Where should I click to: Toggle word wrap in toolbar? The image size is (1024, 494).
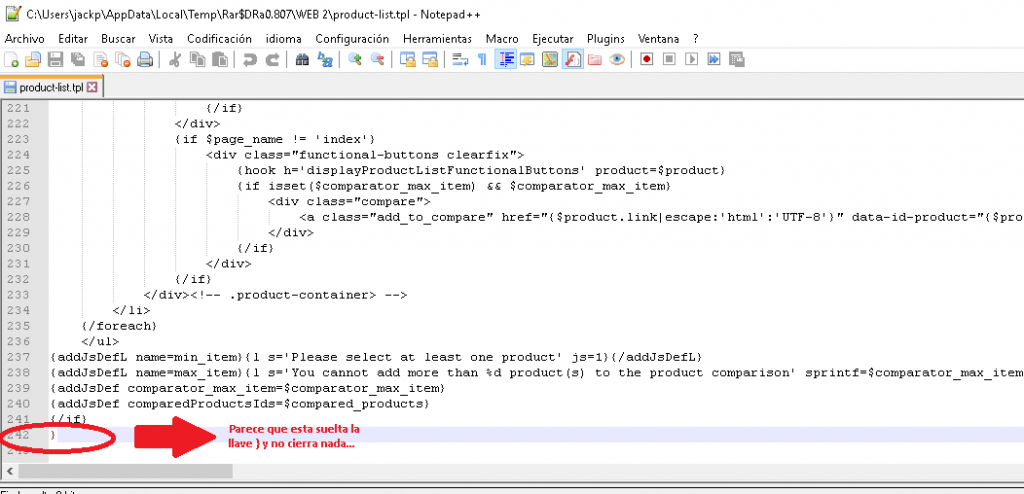[x=460, y=60]
